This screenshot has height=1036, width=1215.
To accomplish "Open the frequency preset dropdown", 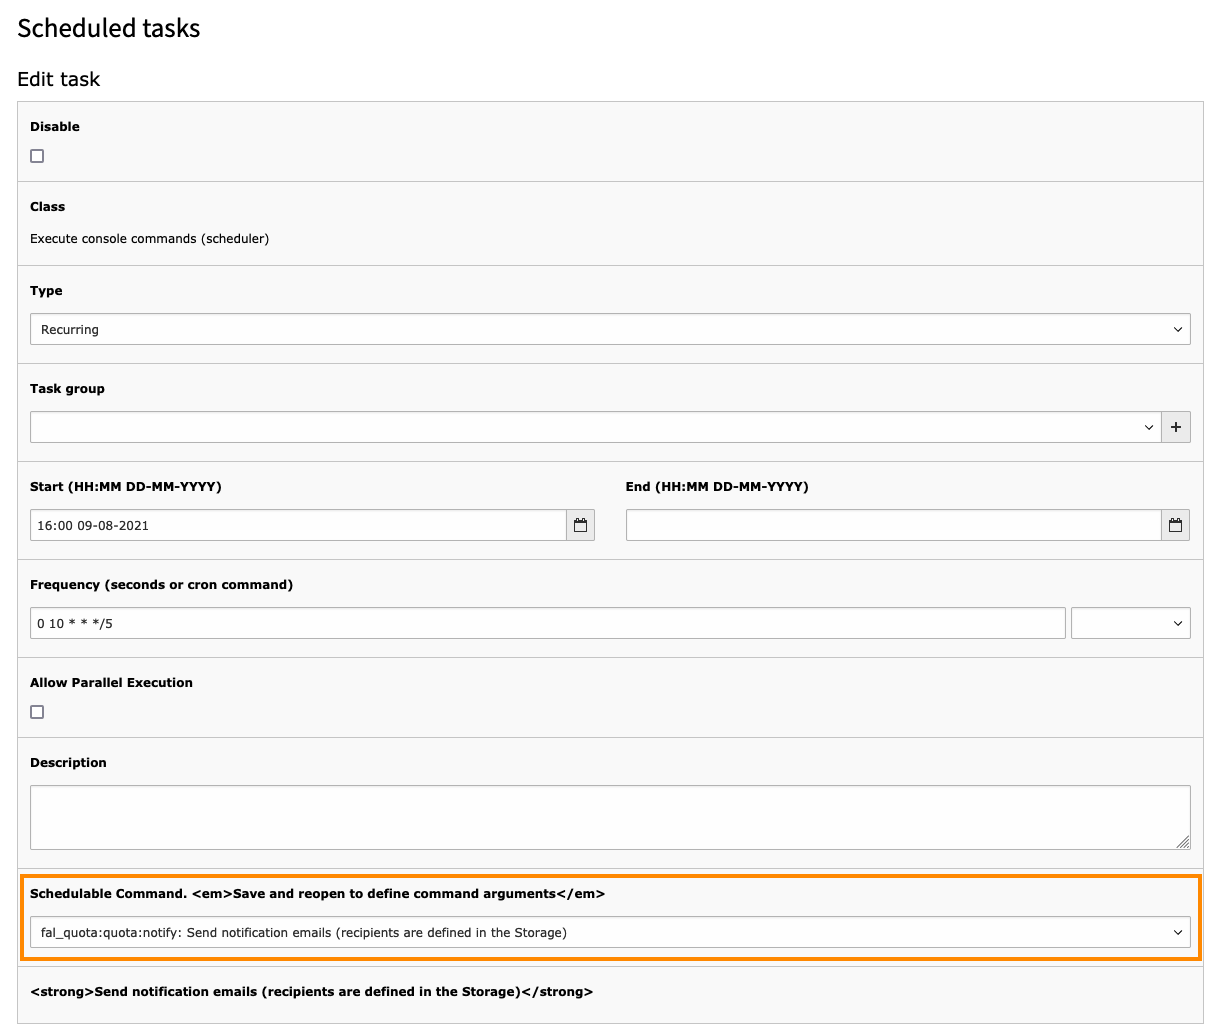I will [x=1130, y=622].
